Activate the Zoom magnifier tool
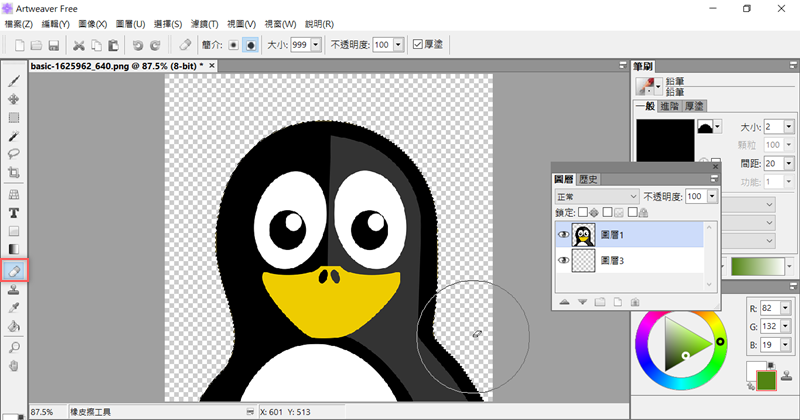 point(15,346)
